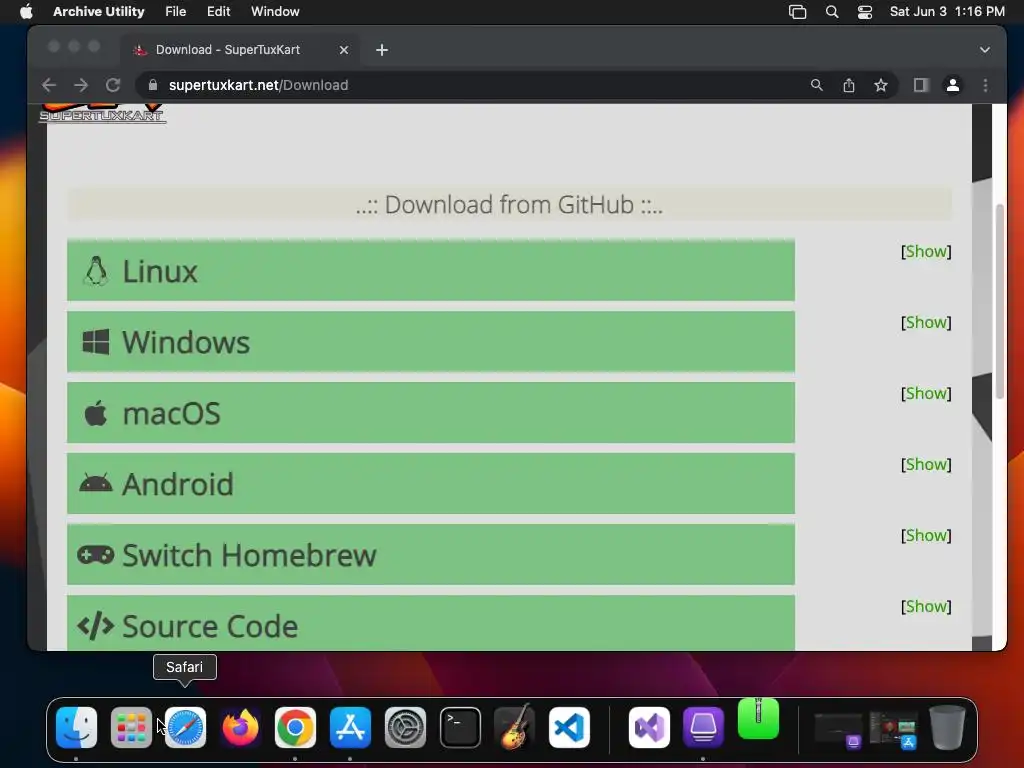
Task: Expand the Linux download section
Action: (431, 270)
